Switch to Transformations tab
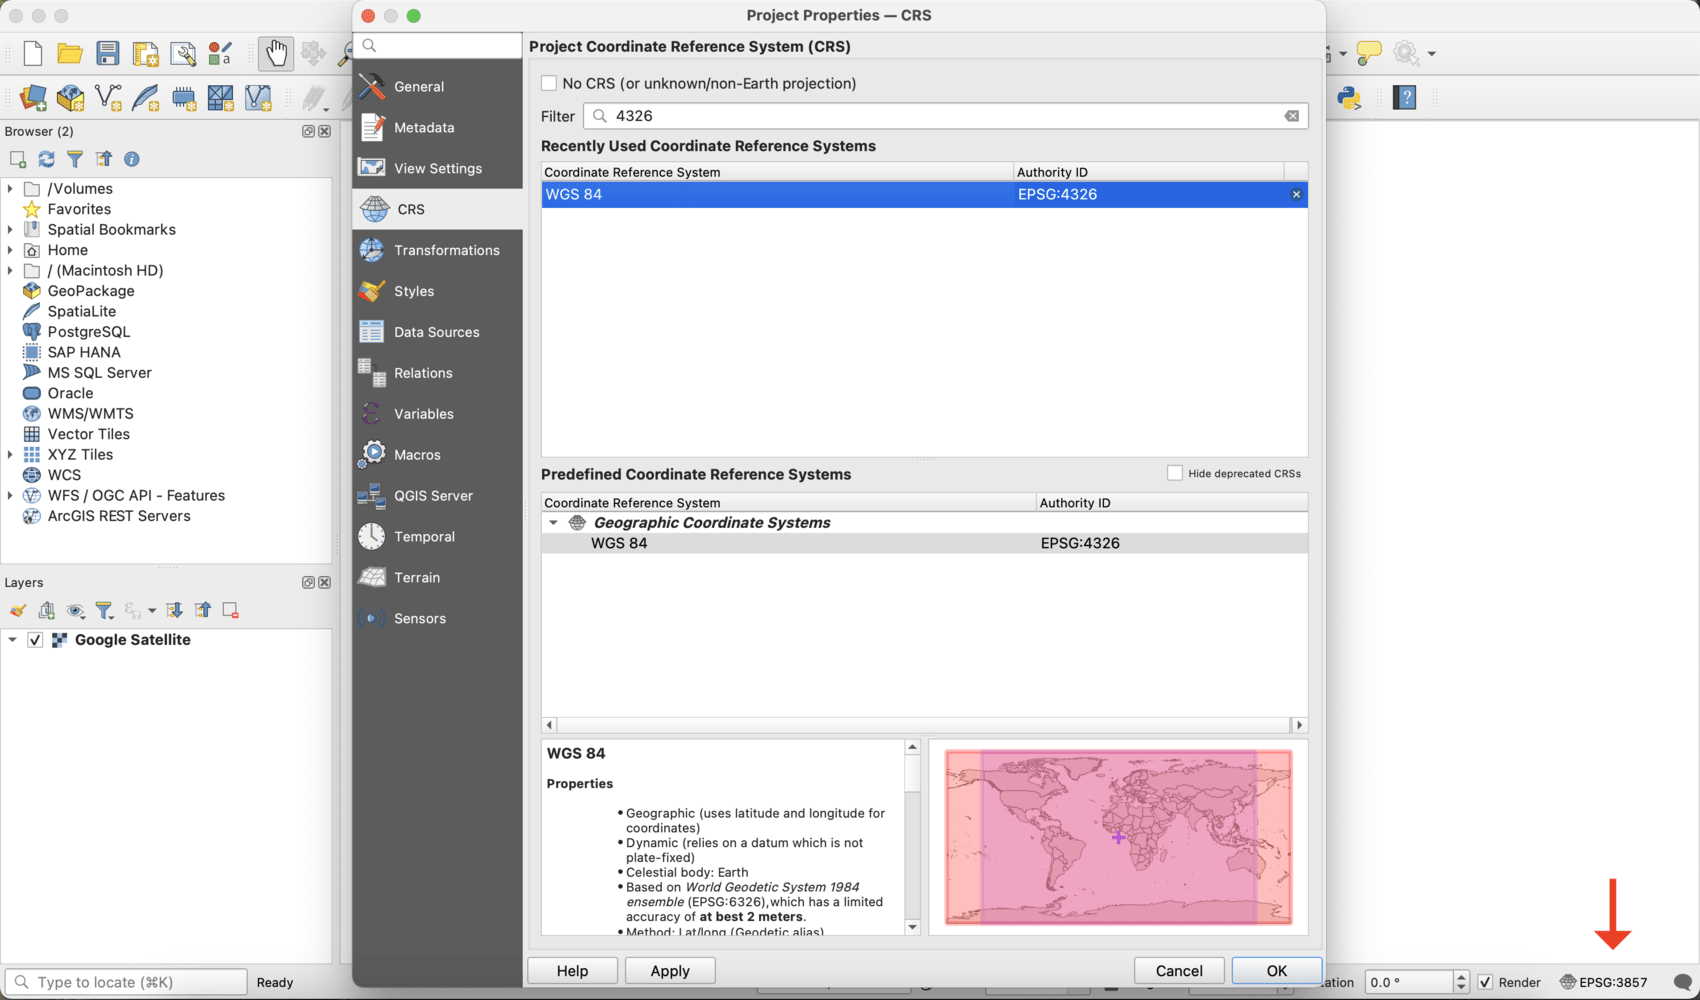The width and height of the screenshot is (1700, 1000). tap(437, 250)
